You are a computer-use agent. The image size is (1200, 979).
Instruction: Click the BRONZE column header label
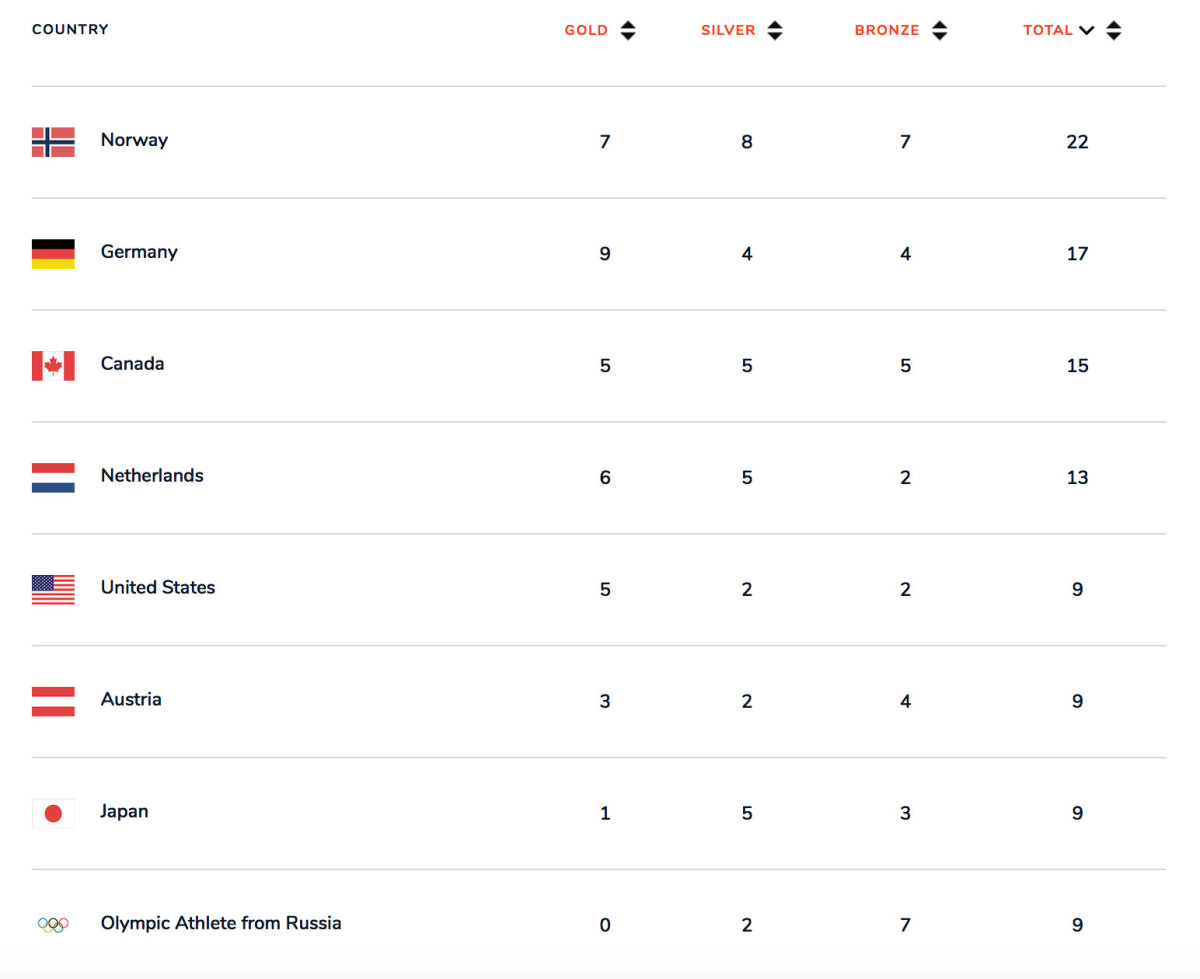[x=887, y=31]
